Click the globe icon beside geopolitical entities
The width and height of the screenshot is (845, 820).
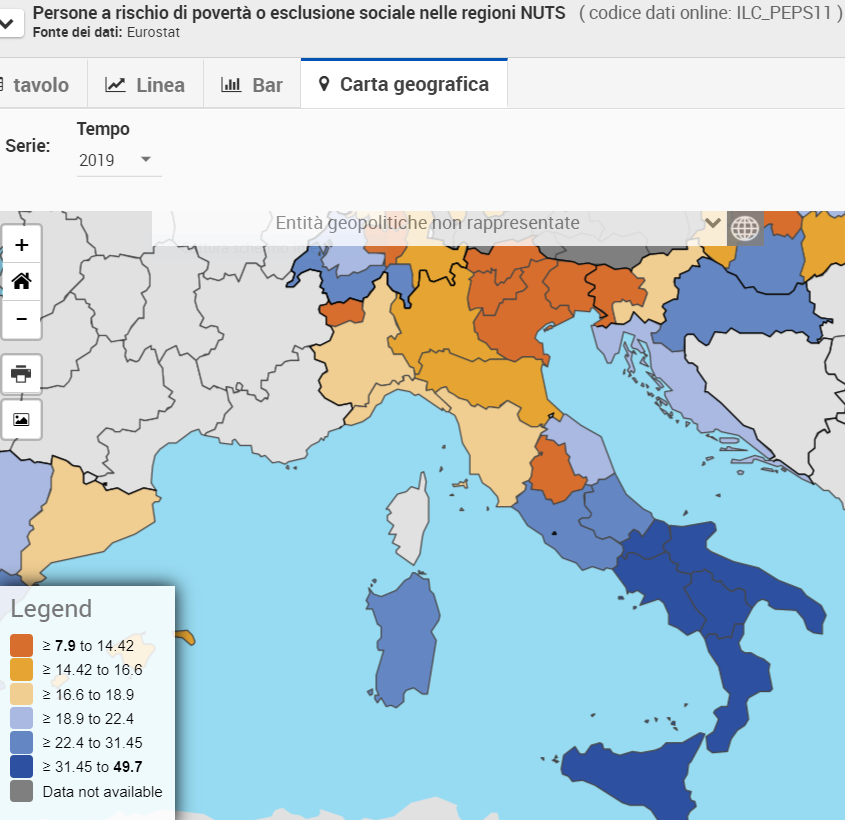[744, 227]
